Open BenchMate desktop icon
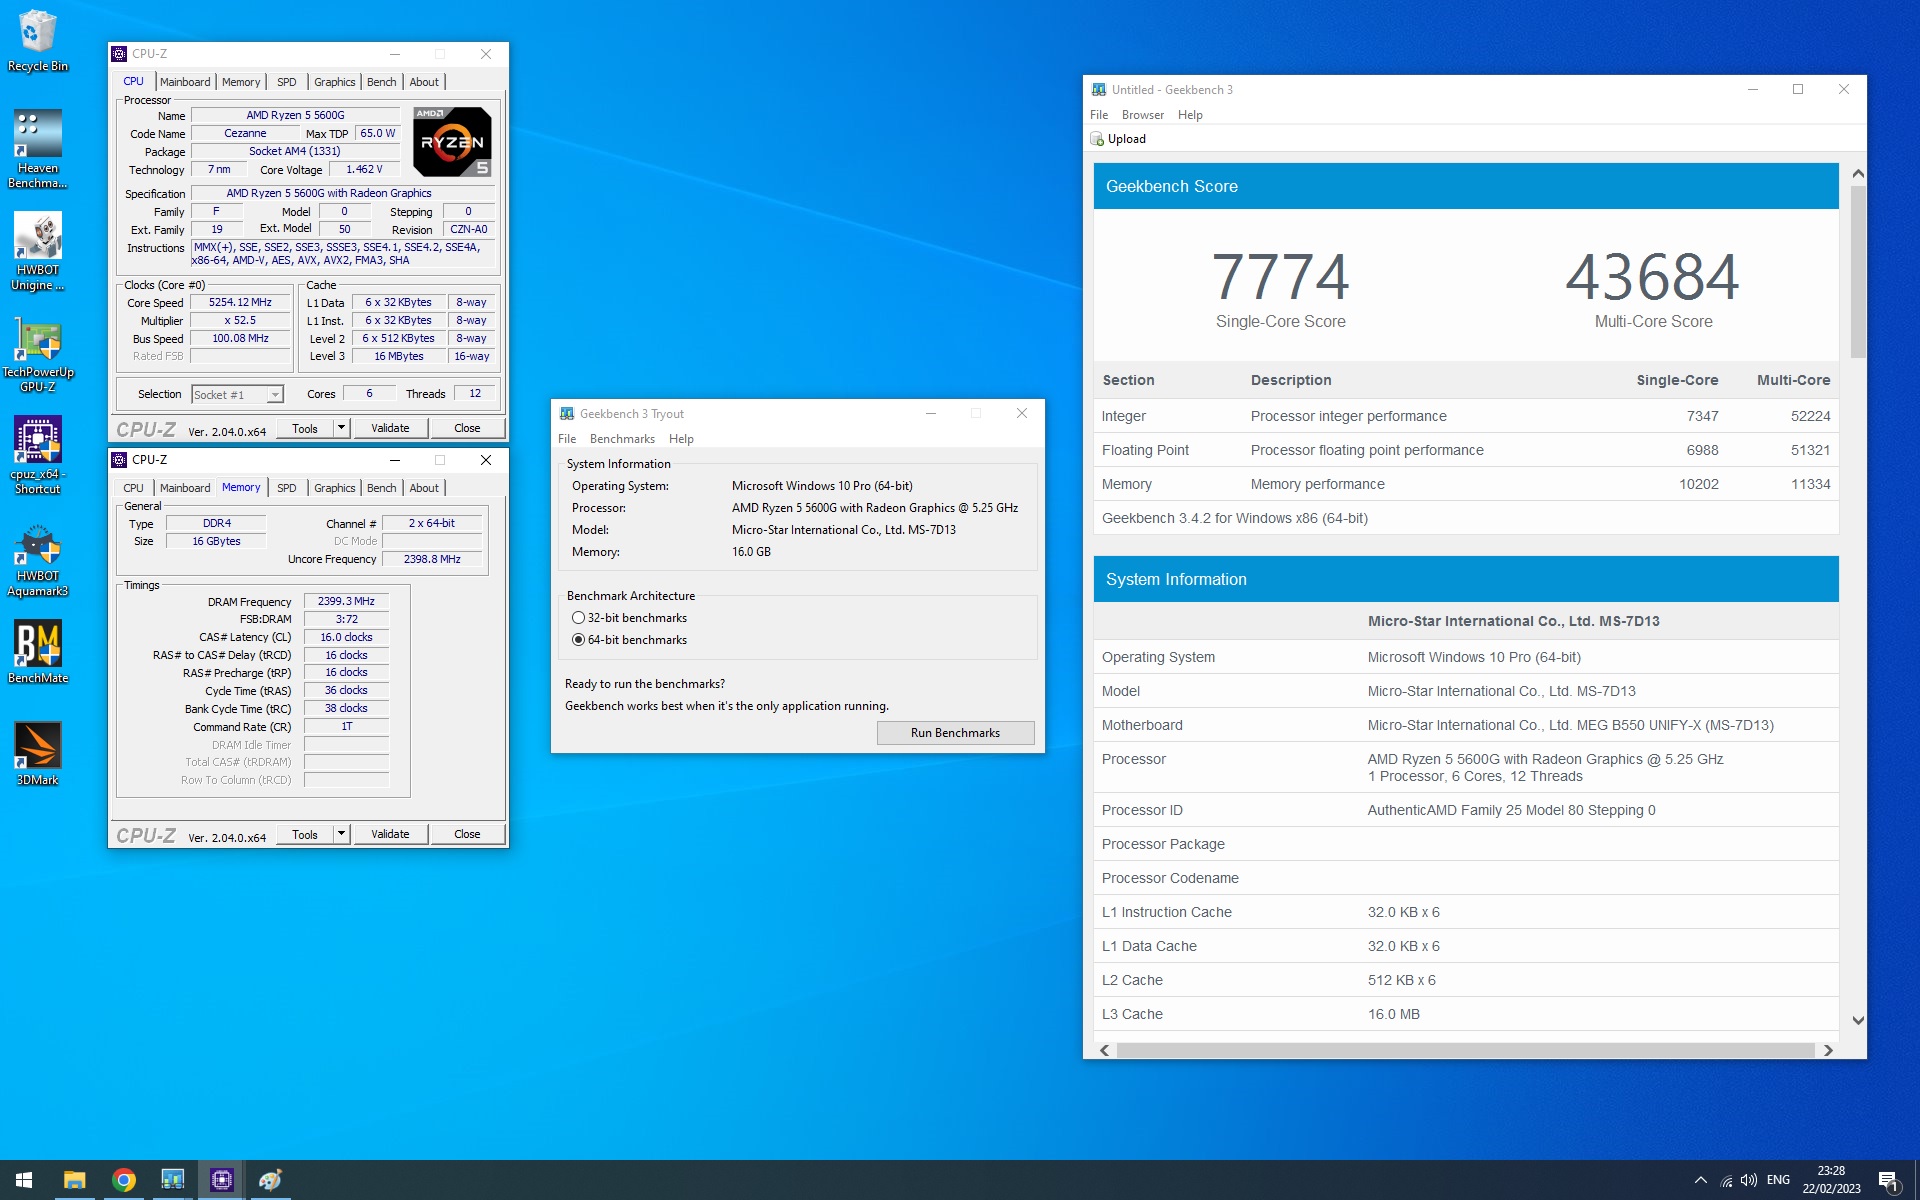 (x=38, y=652)
